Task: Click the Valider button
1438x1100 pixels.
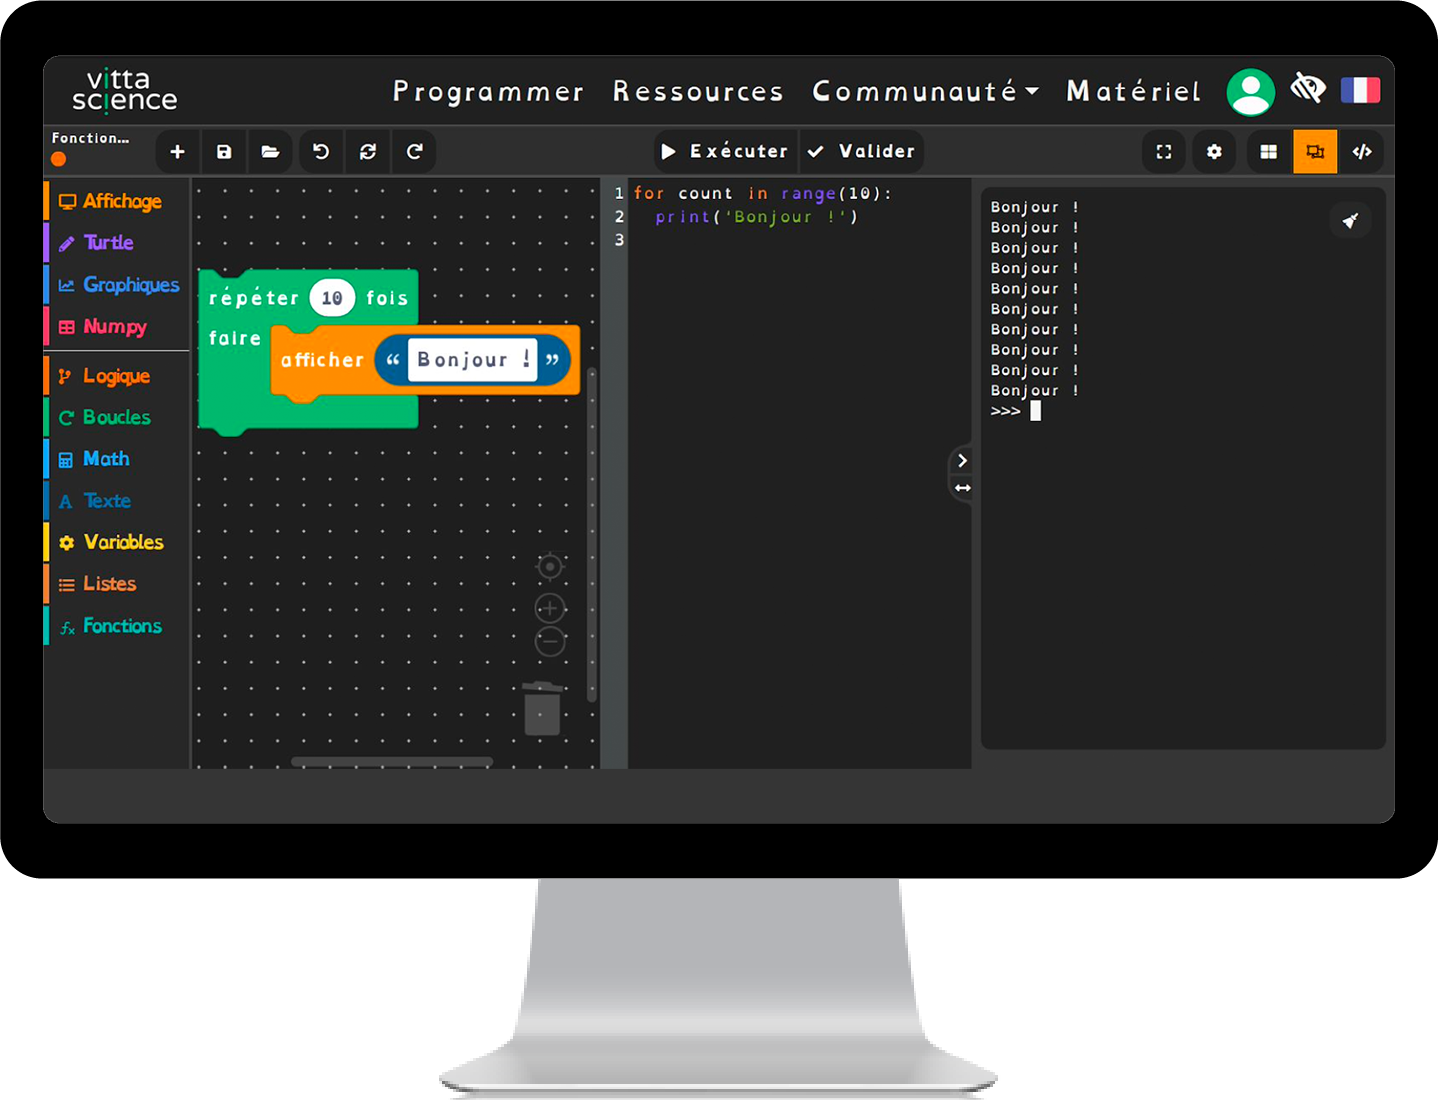Action: pos(861,151)
